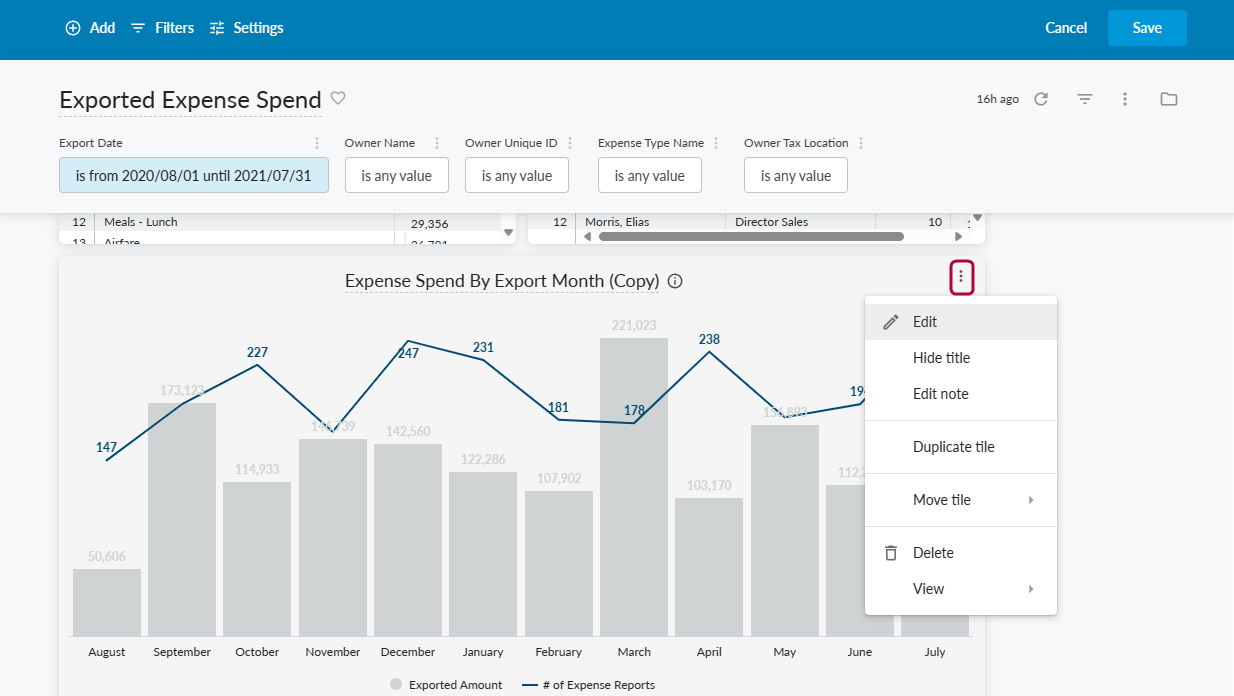The height and width of the screenshot is (696, 1234).
Task: Expand the Move tile submenu
Action: pyautogui.click(x=960, y=500)
